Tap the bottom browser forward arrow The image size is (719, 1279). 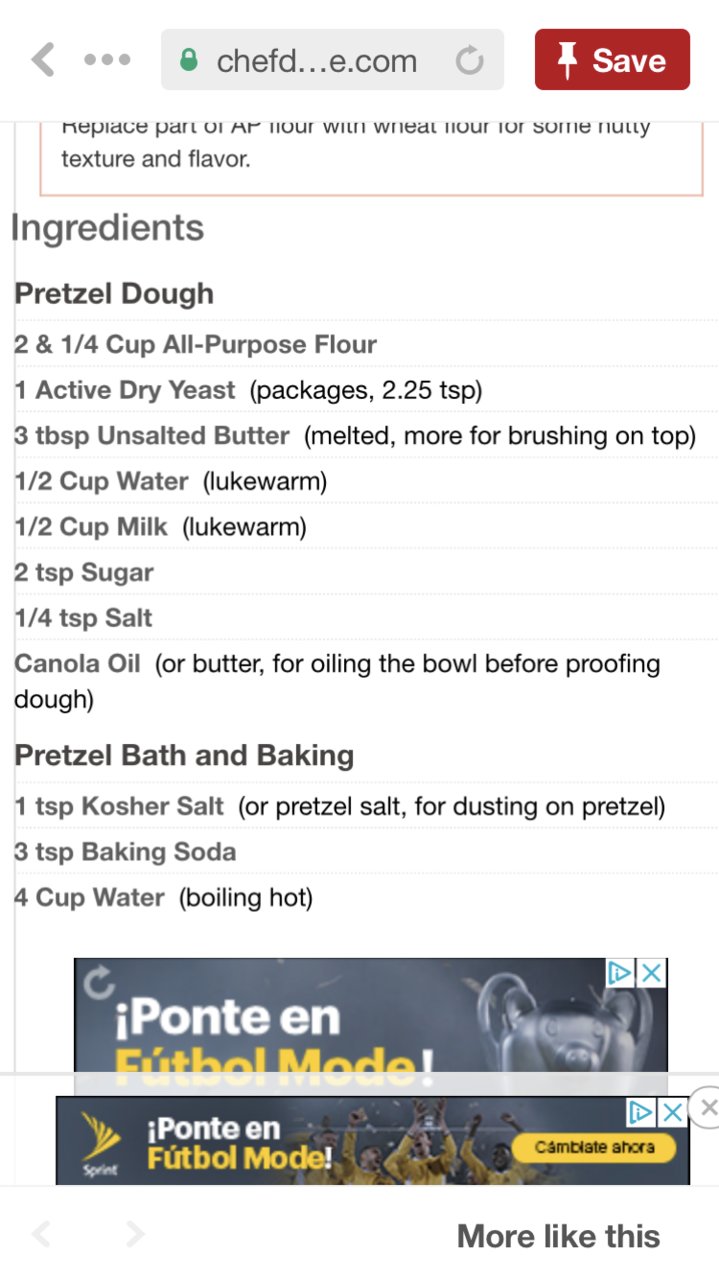coord(135,1234)
